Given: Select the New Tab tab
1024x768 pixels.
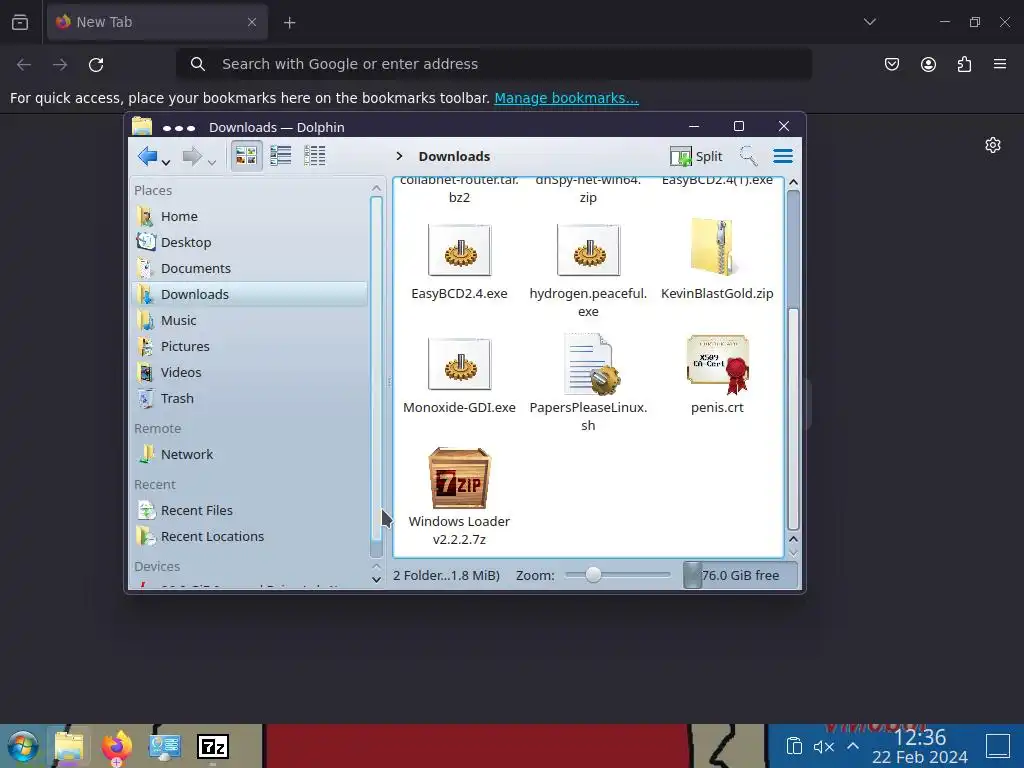Looking at the screenshot, I should [x=157, y=22].
